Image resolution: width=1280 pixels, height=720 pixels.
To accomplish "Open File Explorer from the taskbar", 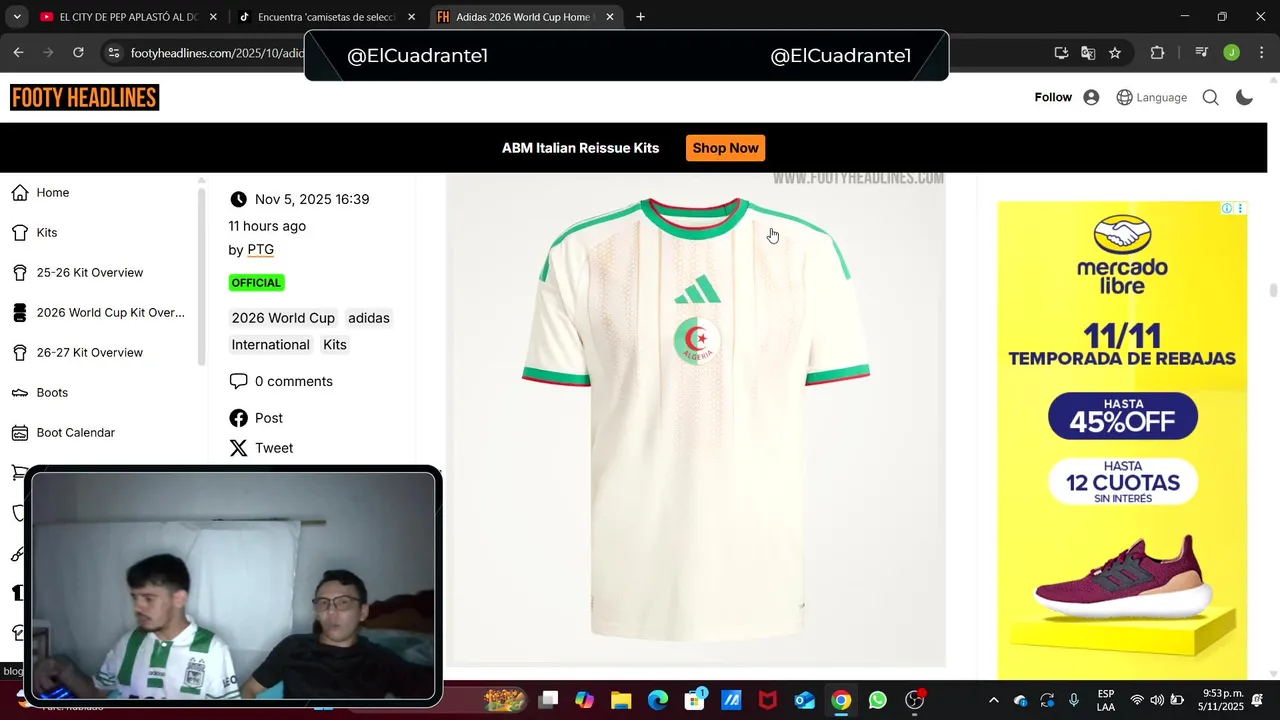I will [x=621, y=700].
